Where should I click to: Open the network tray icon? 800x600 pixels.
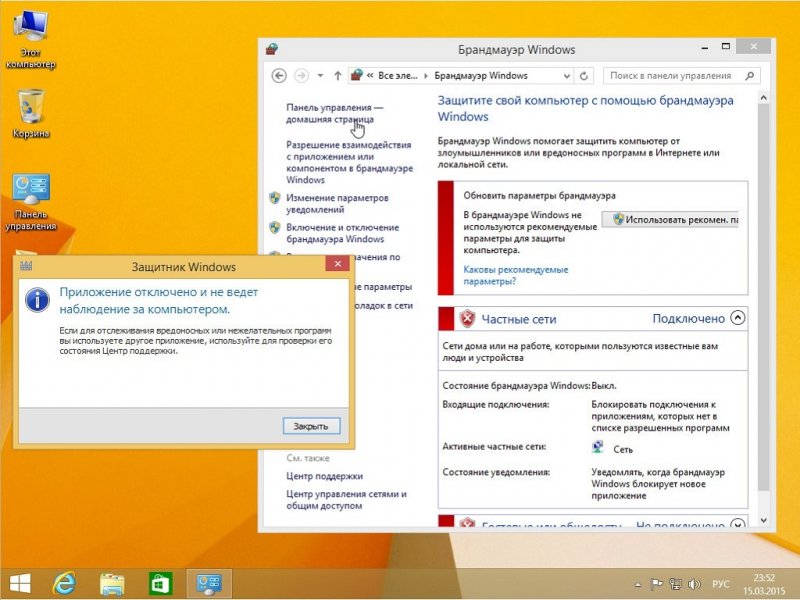pos(676,584)
